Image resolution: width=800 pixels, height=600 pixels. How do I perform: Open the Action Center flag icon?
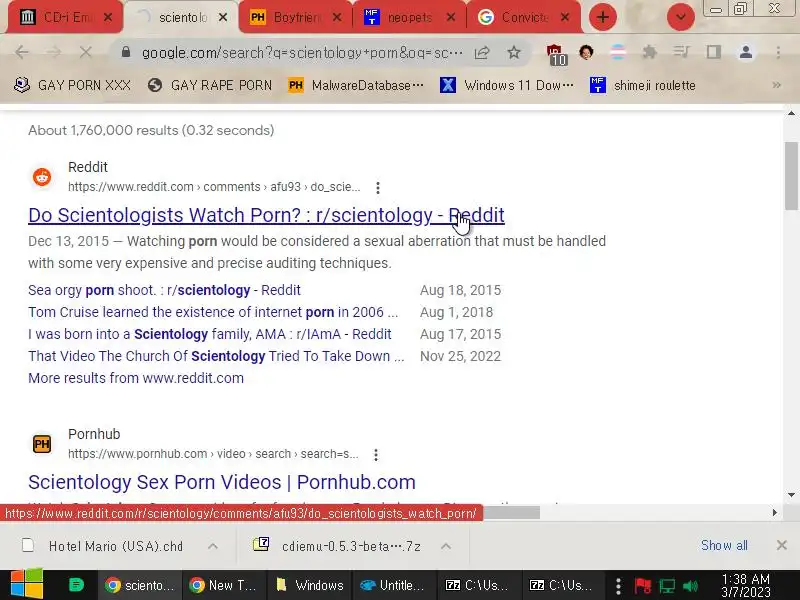coord(642,586)
